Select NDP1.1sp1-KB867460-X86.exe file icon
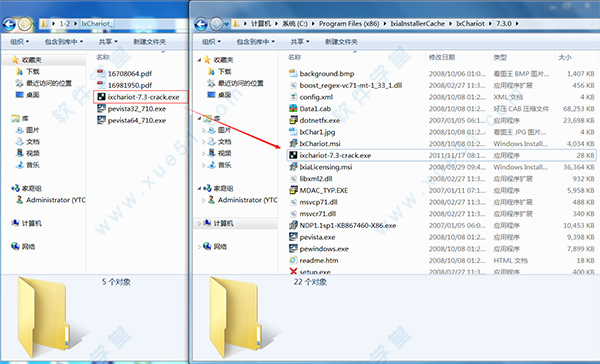Viewport: 600px width, 364px height. (x=293, y=225)
